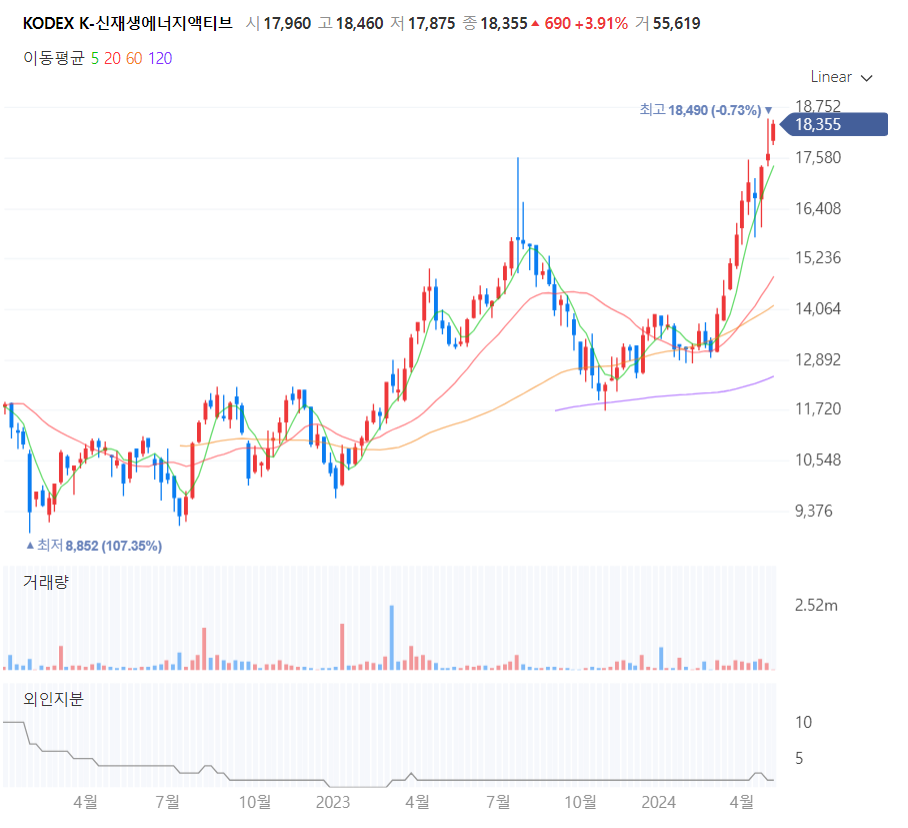Click the 2024 label on time axis

click(658, 802)
